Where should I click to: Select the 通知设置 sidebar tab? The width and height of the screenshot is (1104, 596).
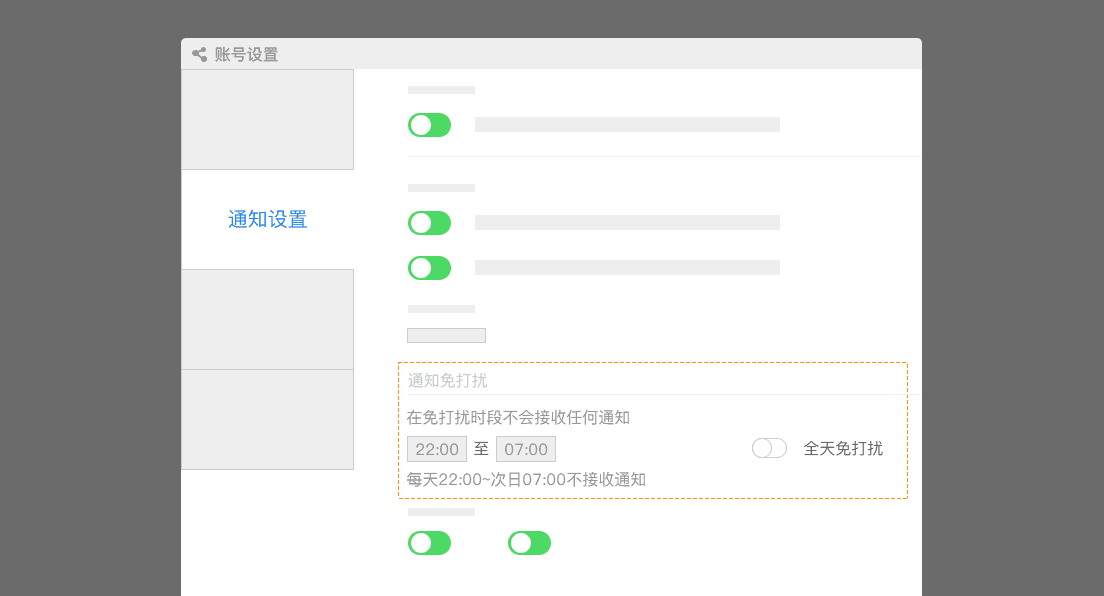[268, 219]
